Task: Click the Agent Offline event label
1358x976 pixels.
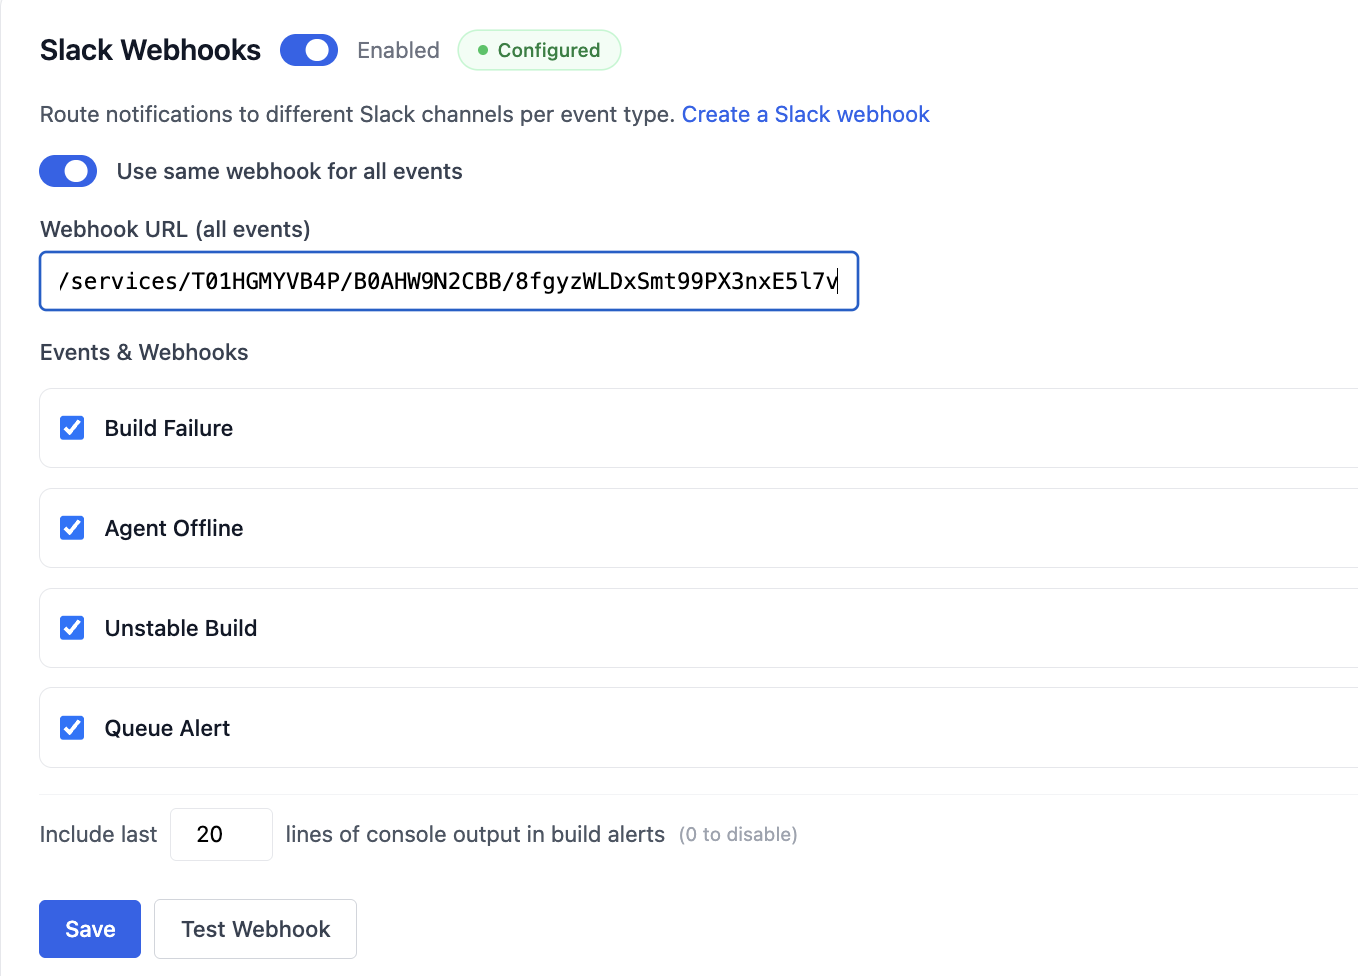Action: [x=174, y=528]
